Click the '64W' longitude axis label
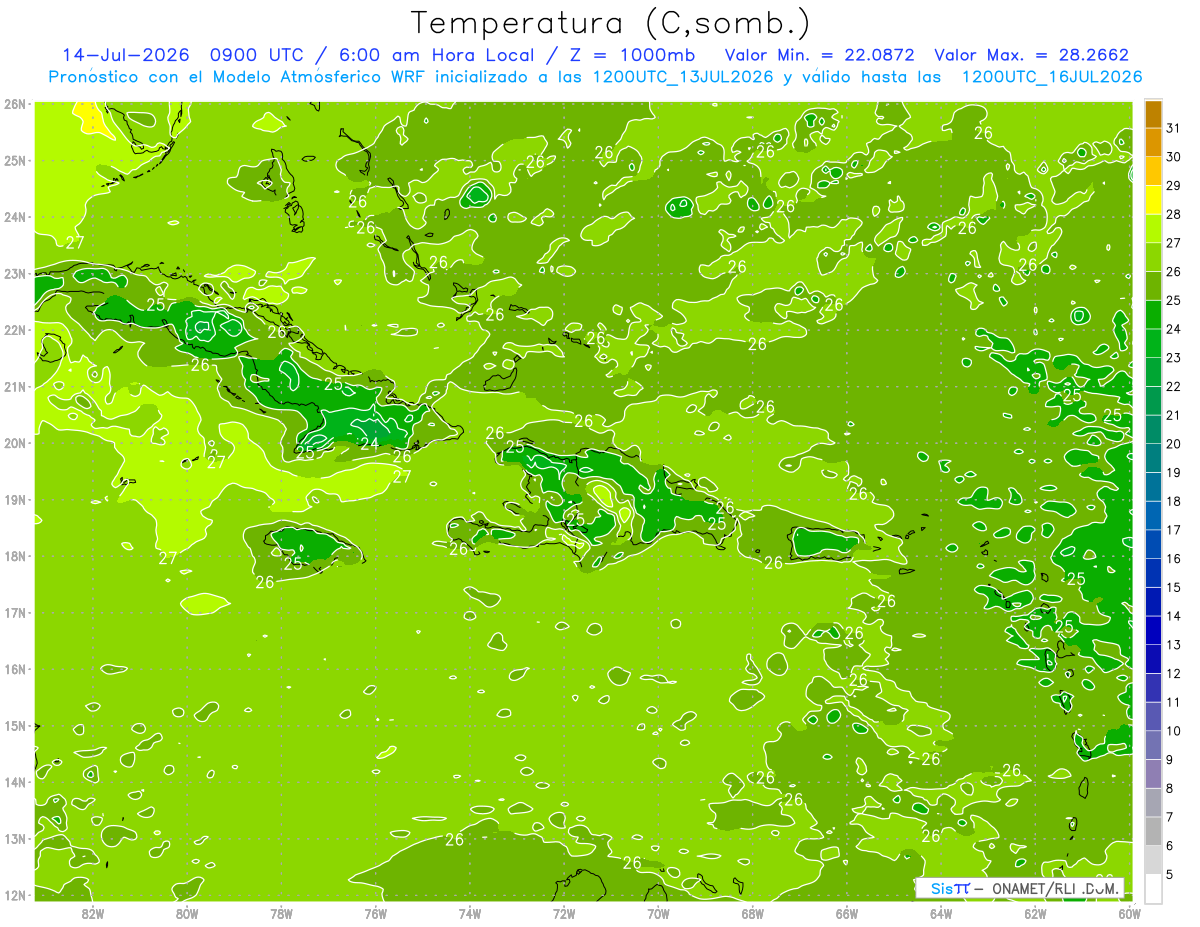 tap(941, 912)
